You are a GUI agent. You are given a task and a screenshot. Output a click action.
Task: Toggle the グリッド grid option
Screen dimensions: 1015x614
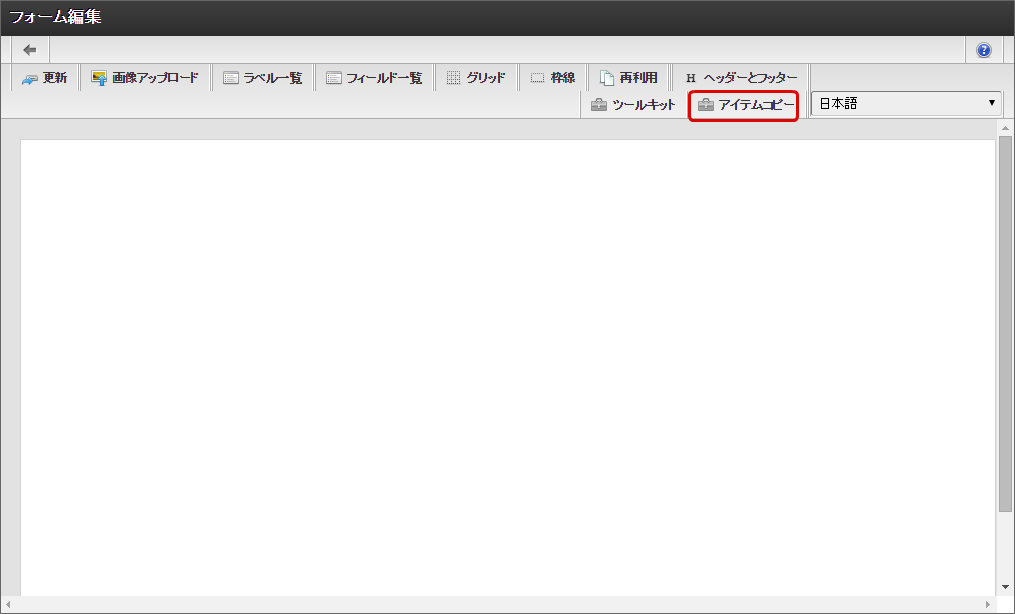476,78
